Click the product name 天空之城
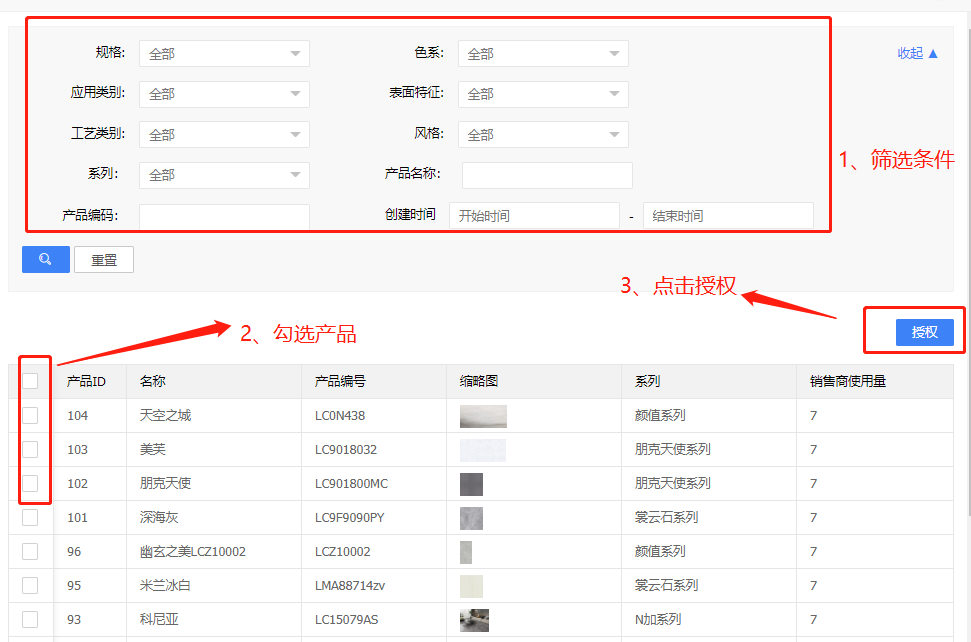 point(165,415)
